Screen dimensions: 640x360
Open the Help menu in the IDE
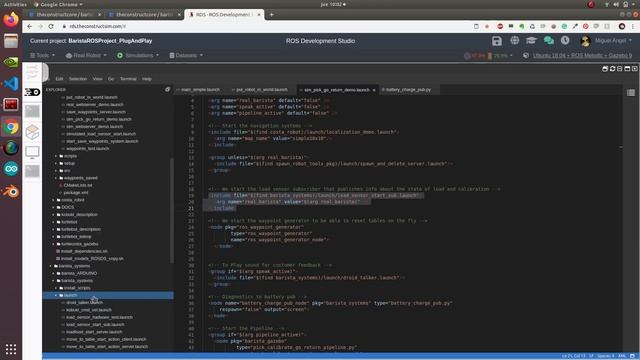(x=147, y=79)
